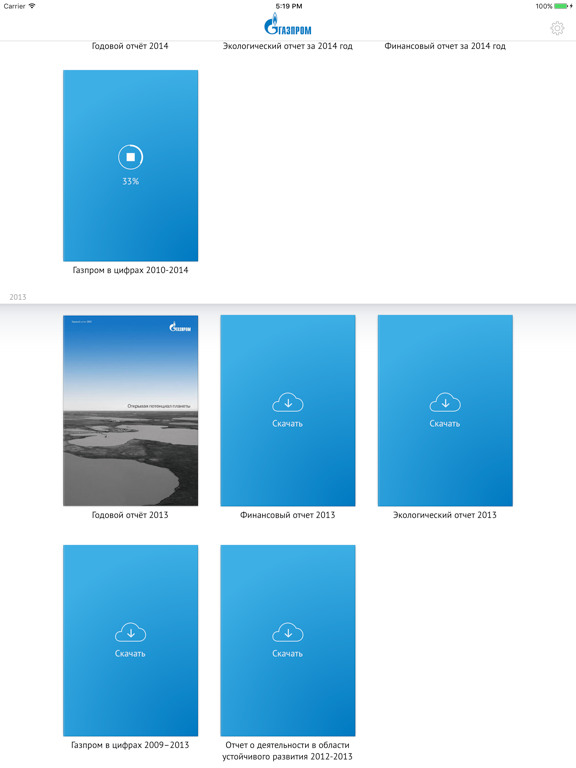The width and height of the screenshot is (576, 768).
Task: Select title Финансовый отчет за 2014 год
Action: click(445, 46)
